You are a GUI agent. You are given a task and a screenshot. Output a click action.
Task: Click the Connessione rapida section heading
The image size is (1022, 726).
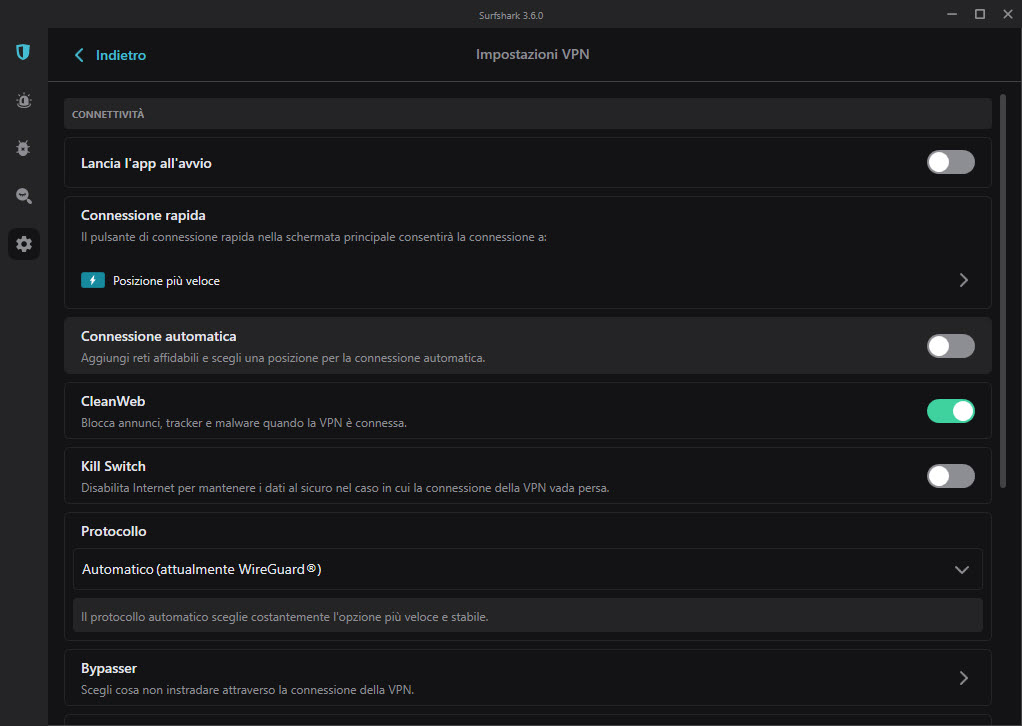pyautogui.click(x=143, y=216)
